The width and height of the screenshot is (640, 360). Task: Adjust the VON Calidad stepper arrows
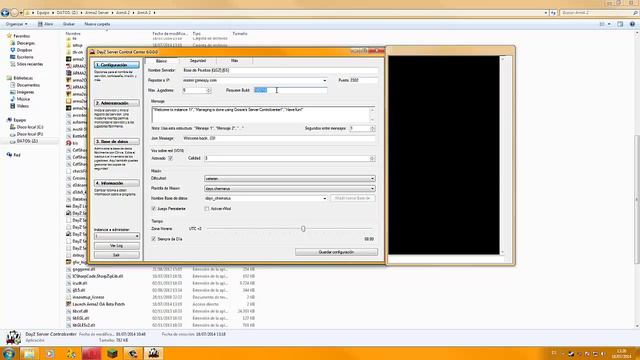372,158
